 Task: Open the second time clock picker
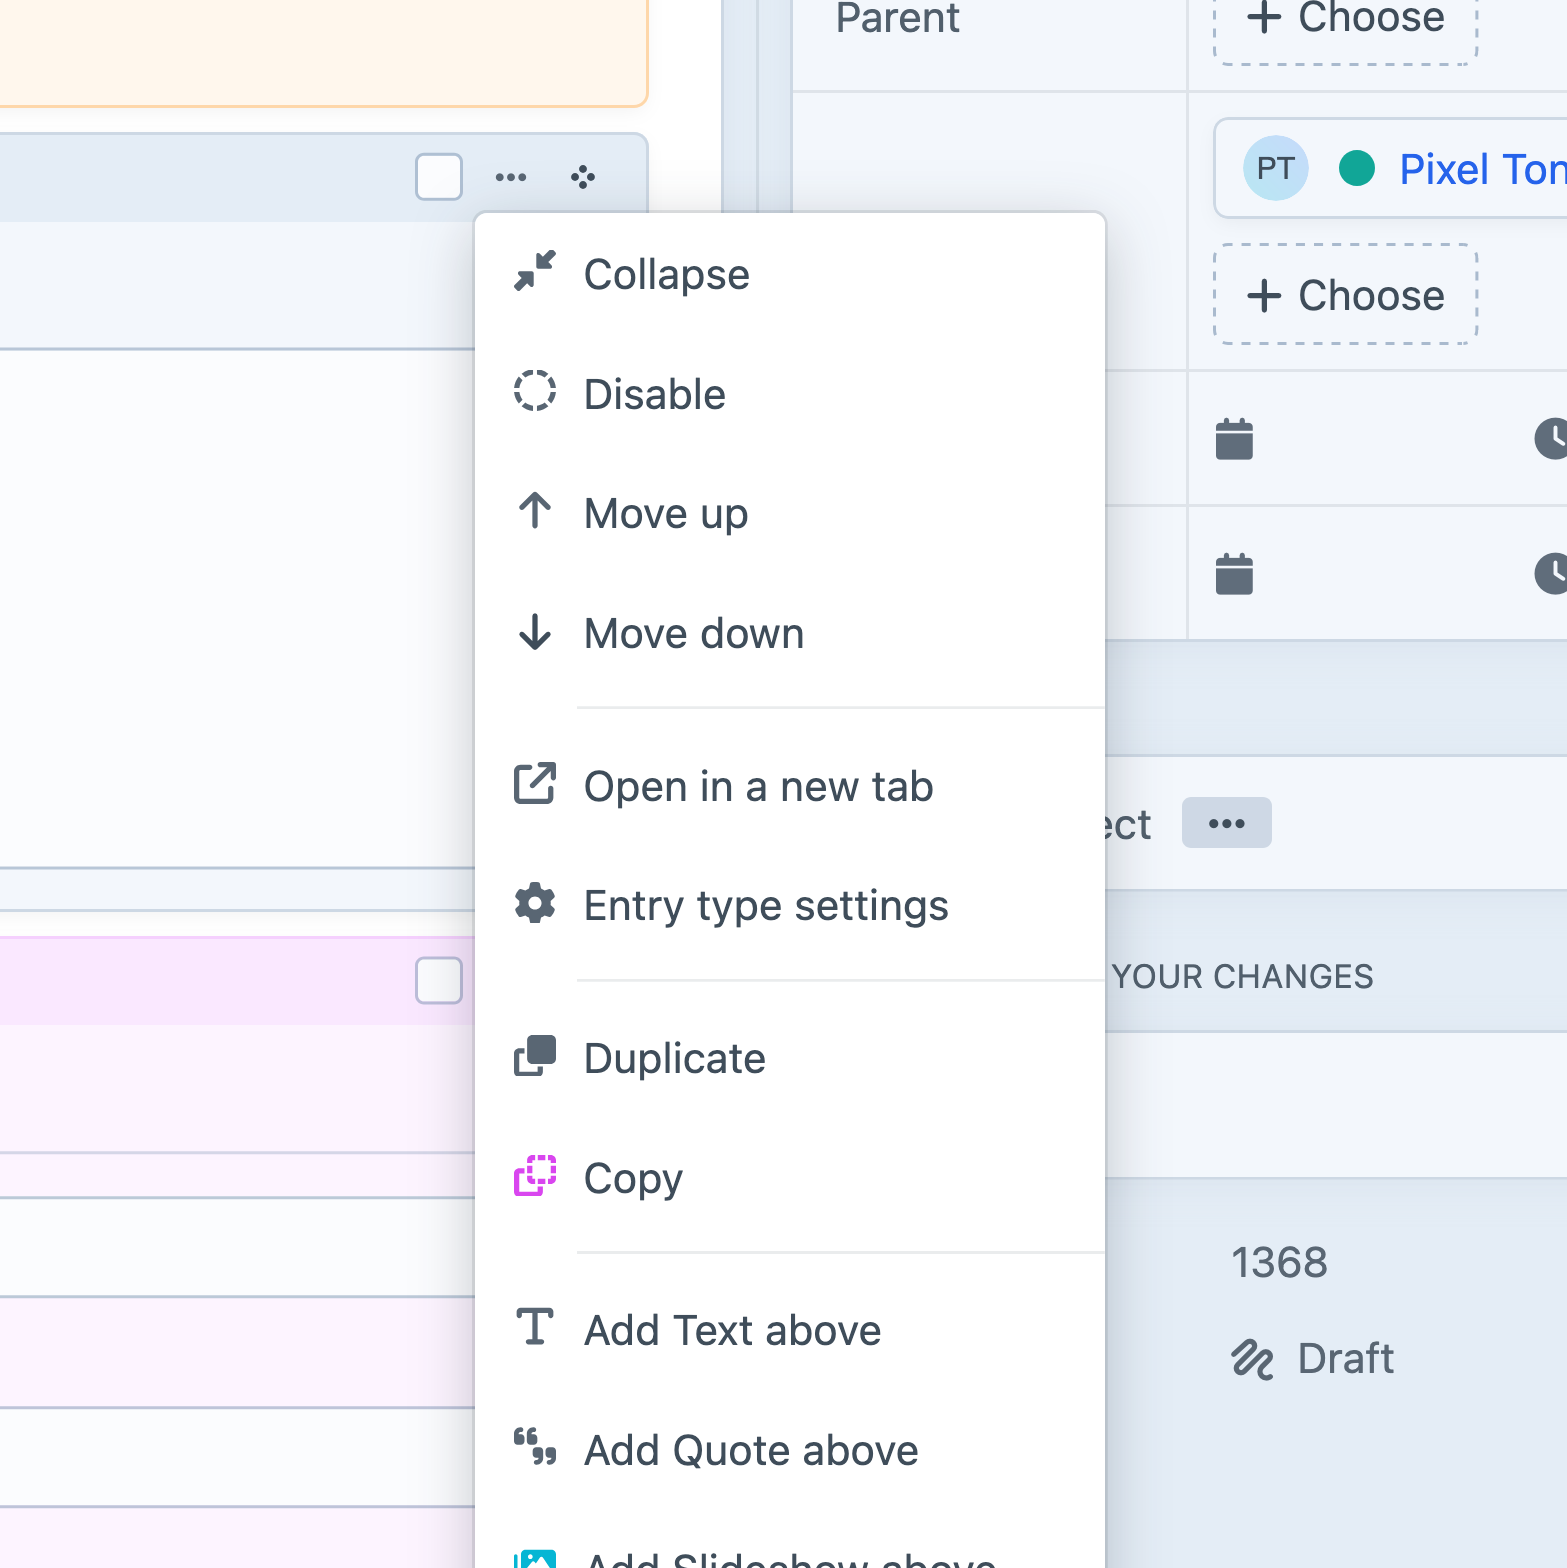click(1551, 573)
